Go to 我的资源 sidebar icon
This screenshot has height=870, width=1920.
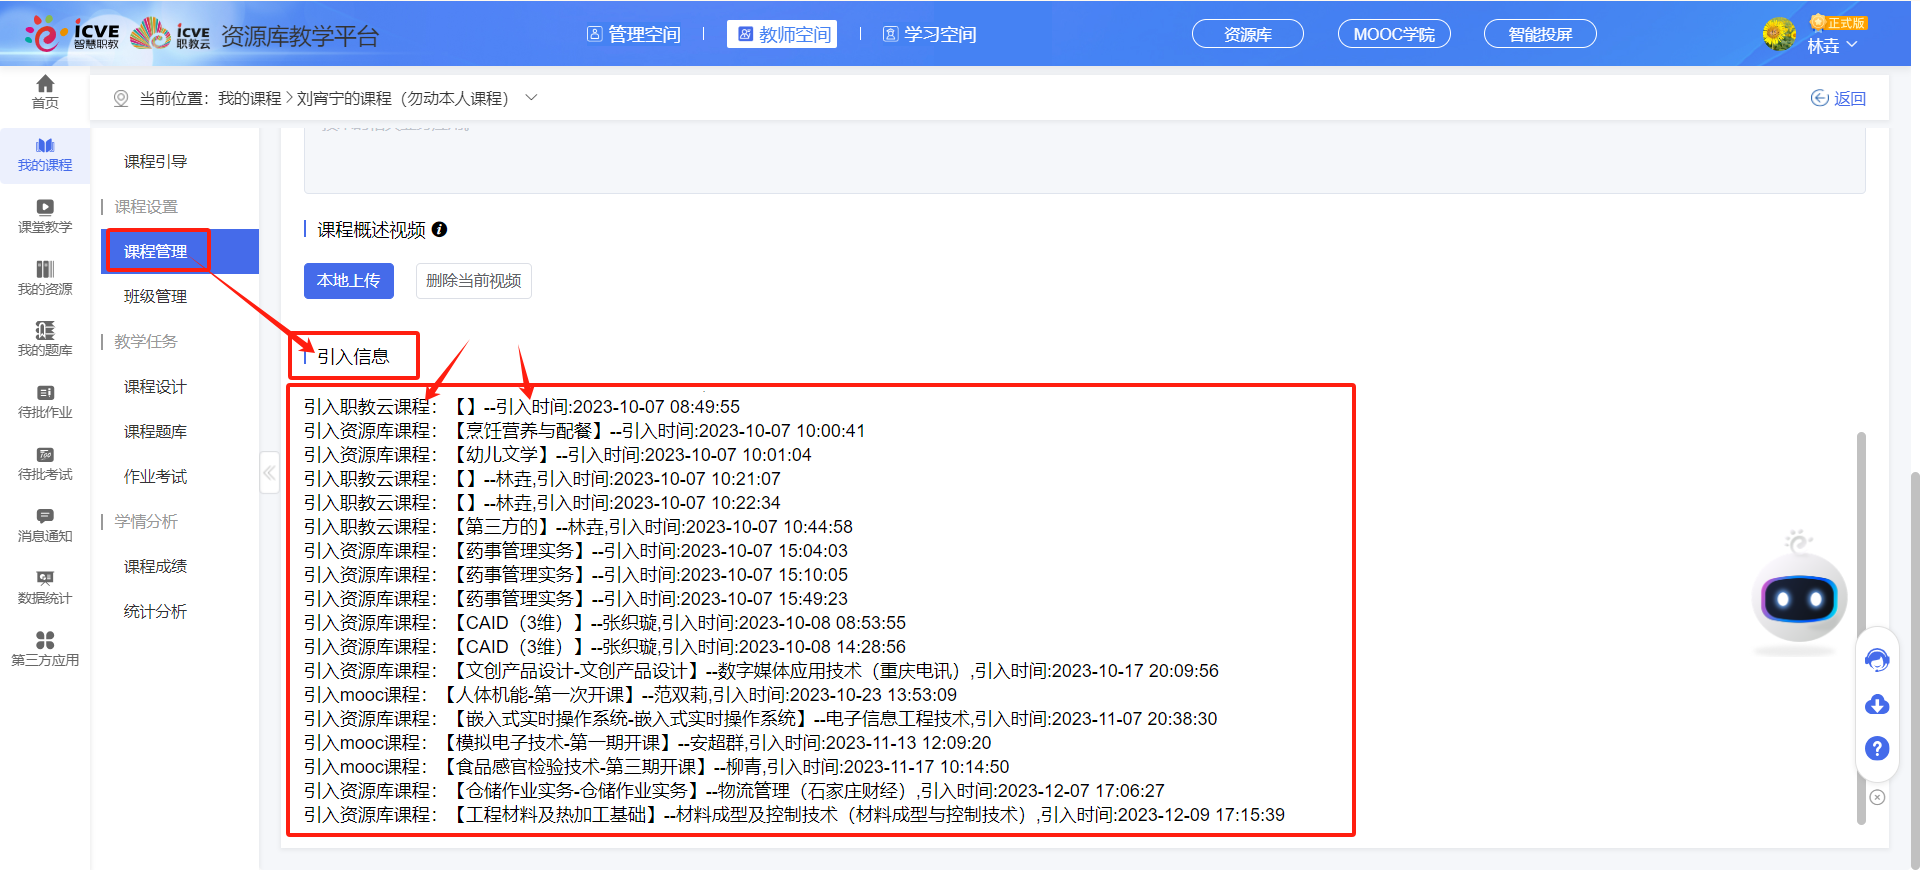(45, 277)
